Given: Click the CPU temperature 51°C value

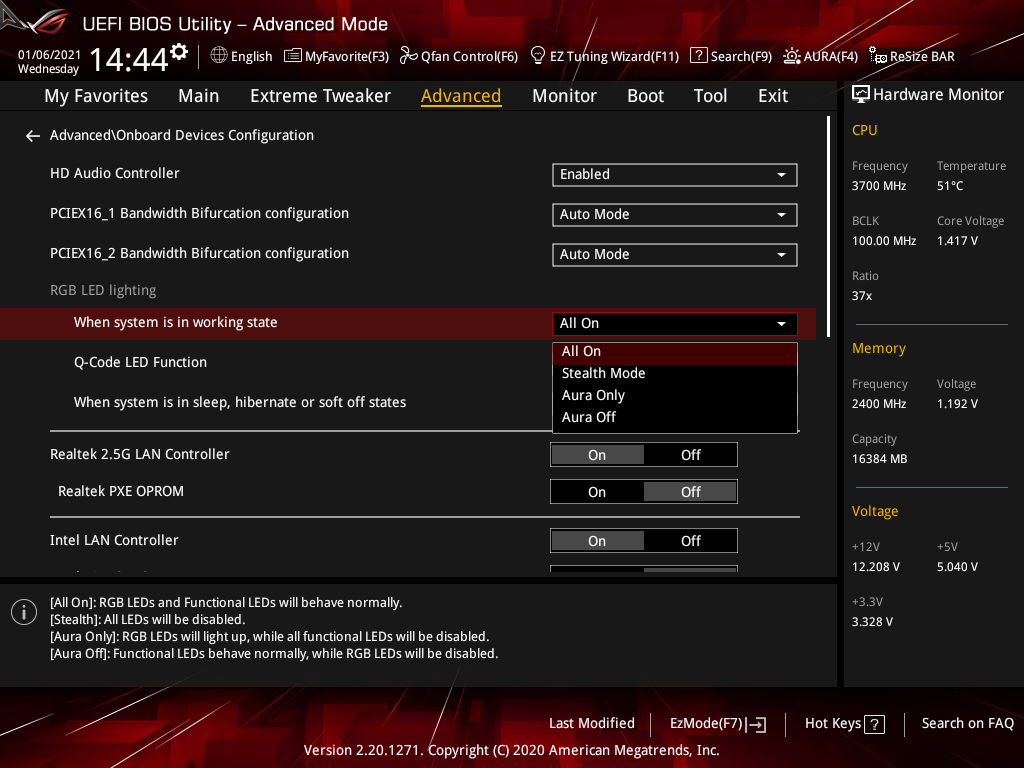Looking at the screenshot, I should pos(950,186).
